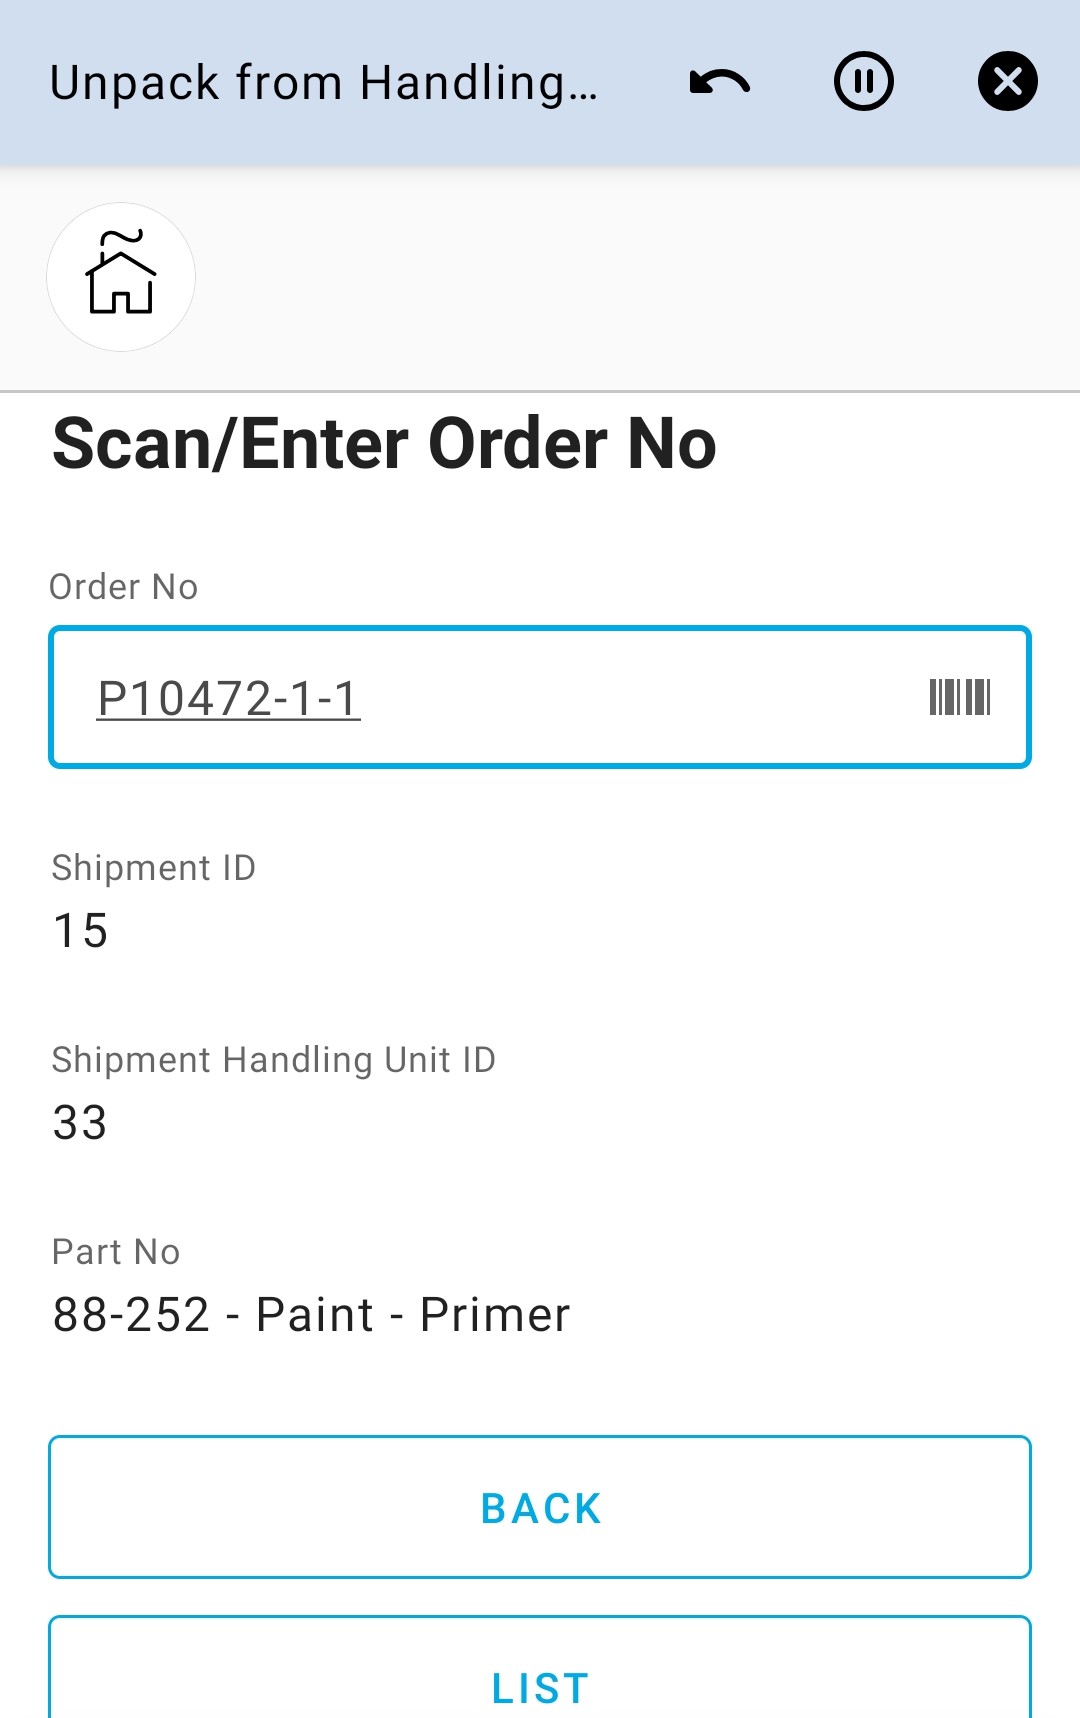Tap the "Shipment ID" label
Viewport: 1080px width, 1718px height.
(154, 868)
